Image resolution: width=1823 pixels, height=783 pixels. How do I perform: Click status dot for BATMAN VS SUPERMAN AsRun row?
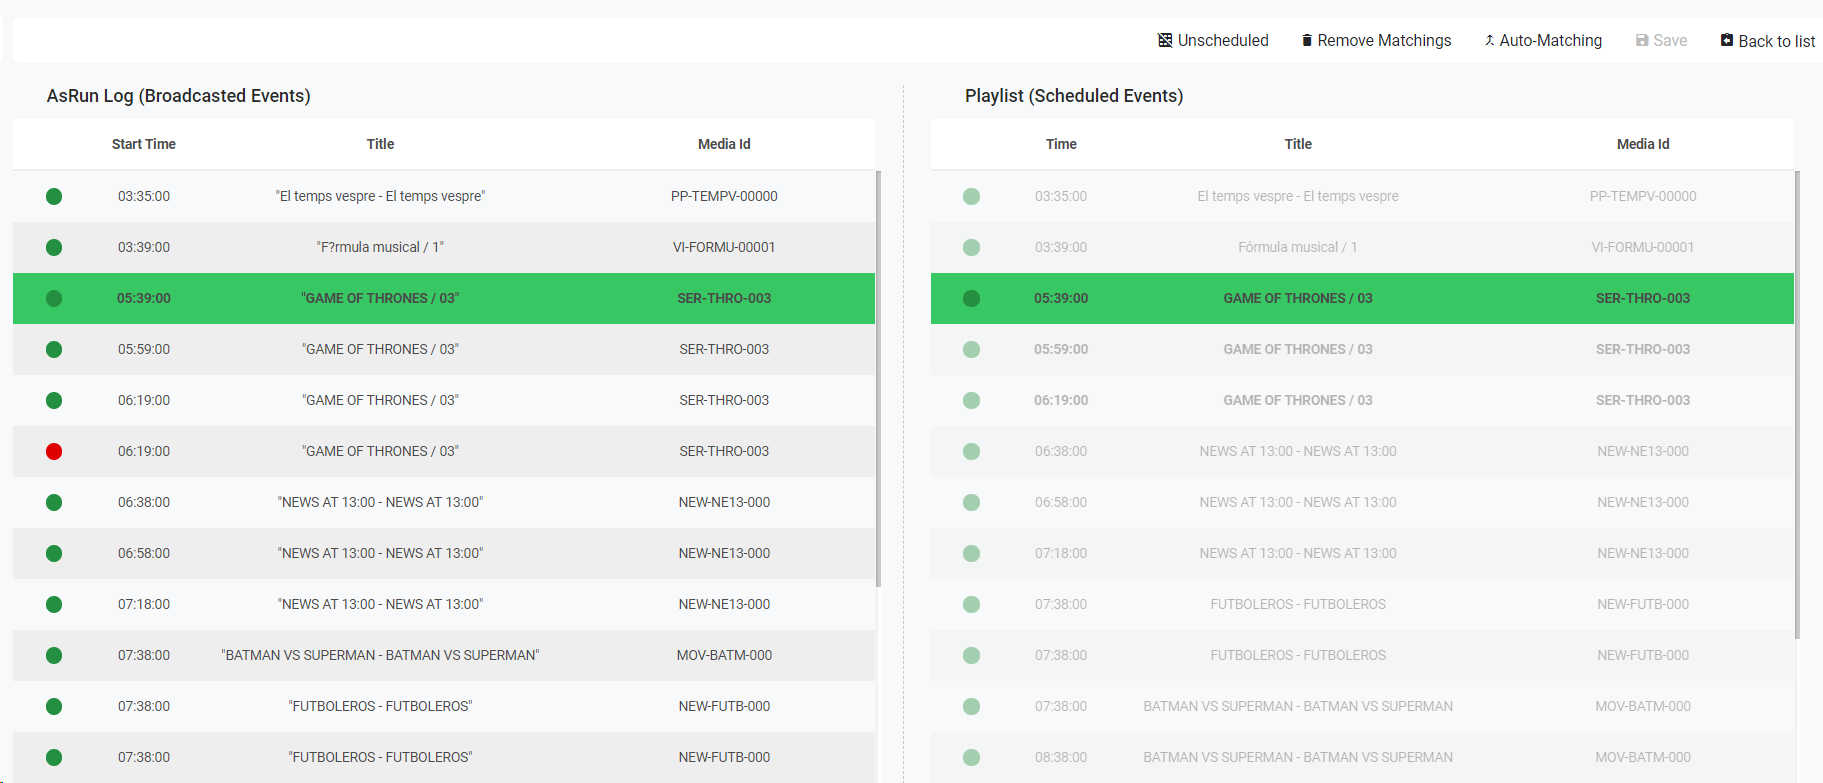pyautogui.click(x=54, y=655)
